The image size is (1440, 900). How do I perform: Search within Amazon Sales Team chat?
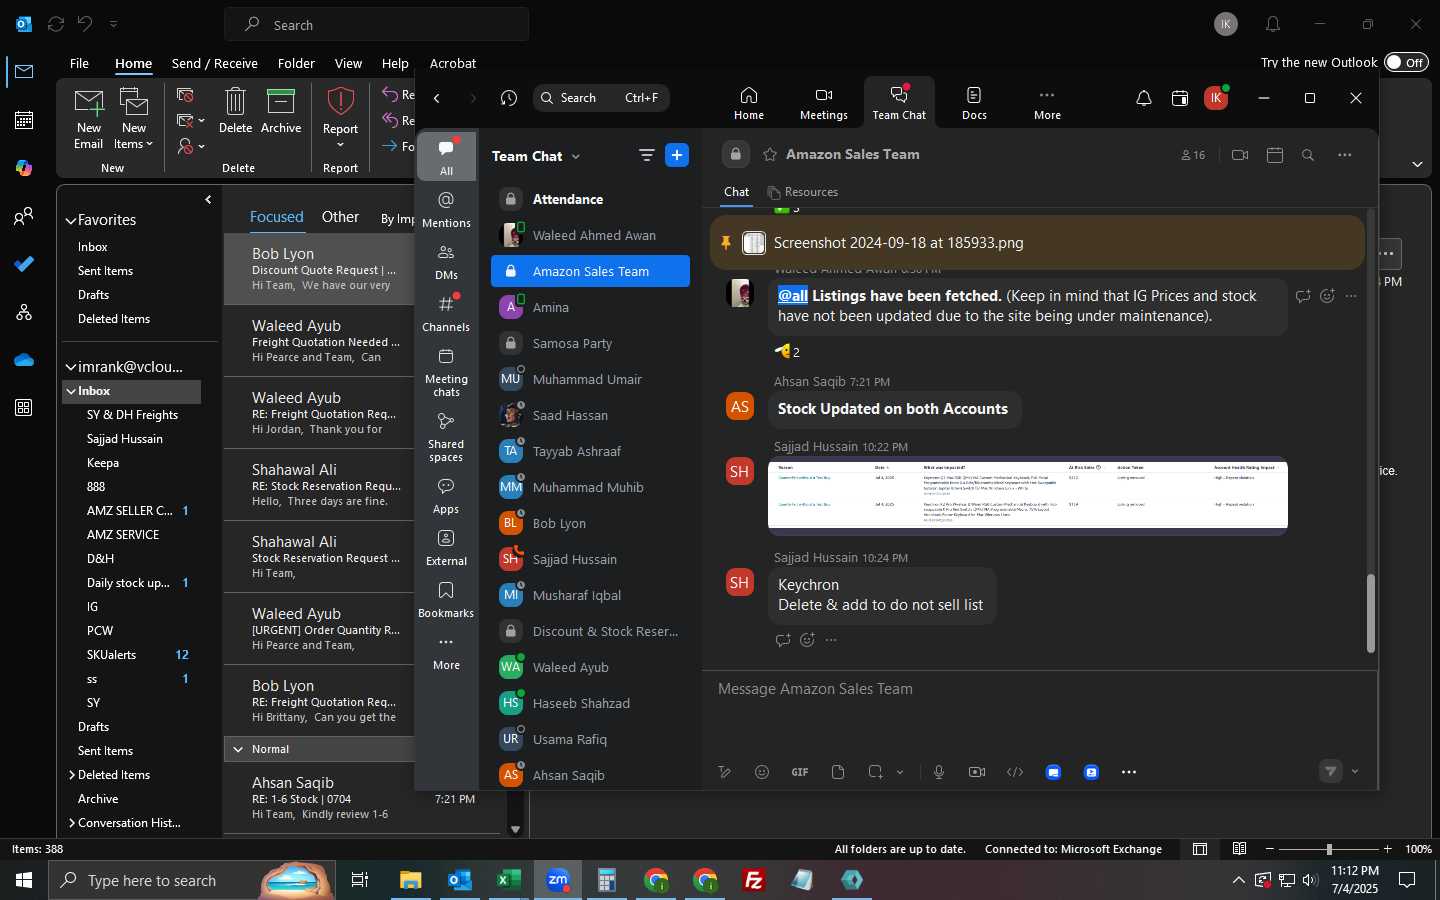[x=1308, y=155]
